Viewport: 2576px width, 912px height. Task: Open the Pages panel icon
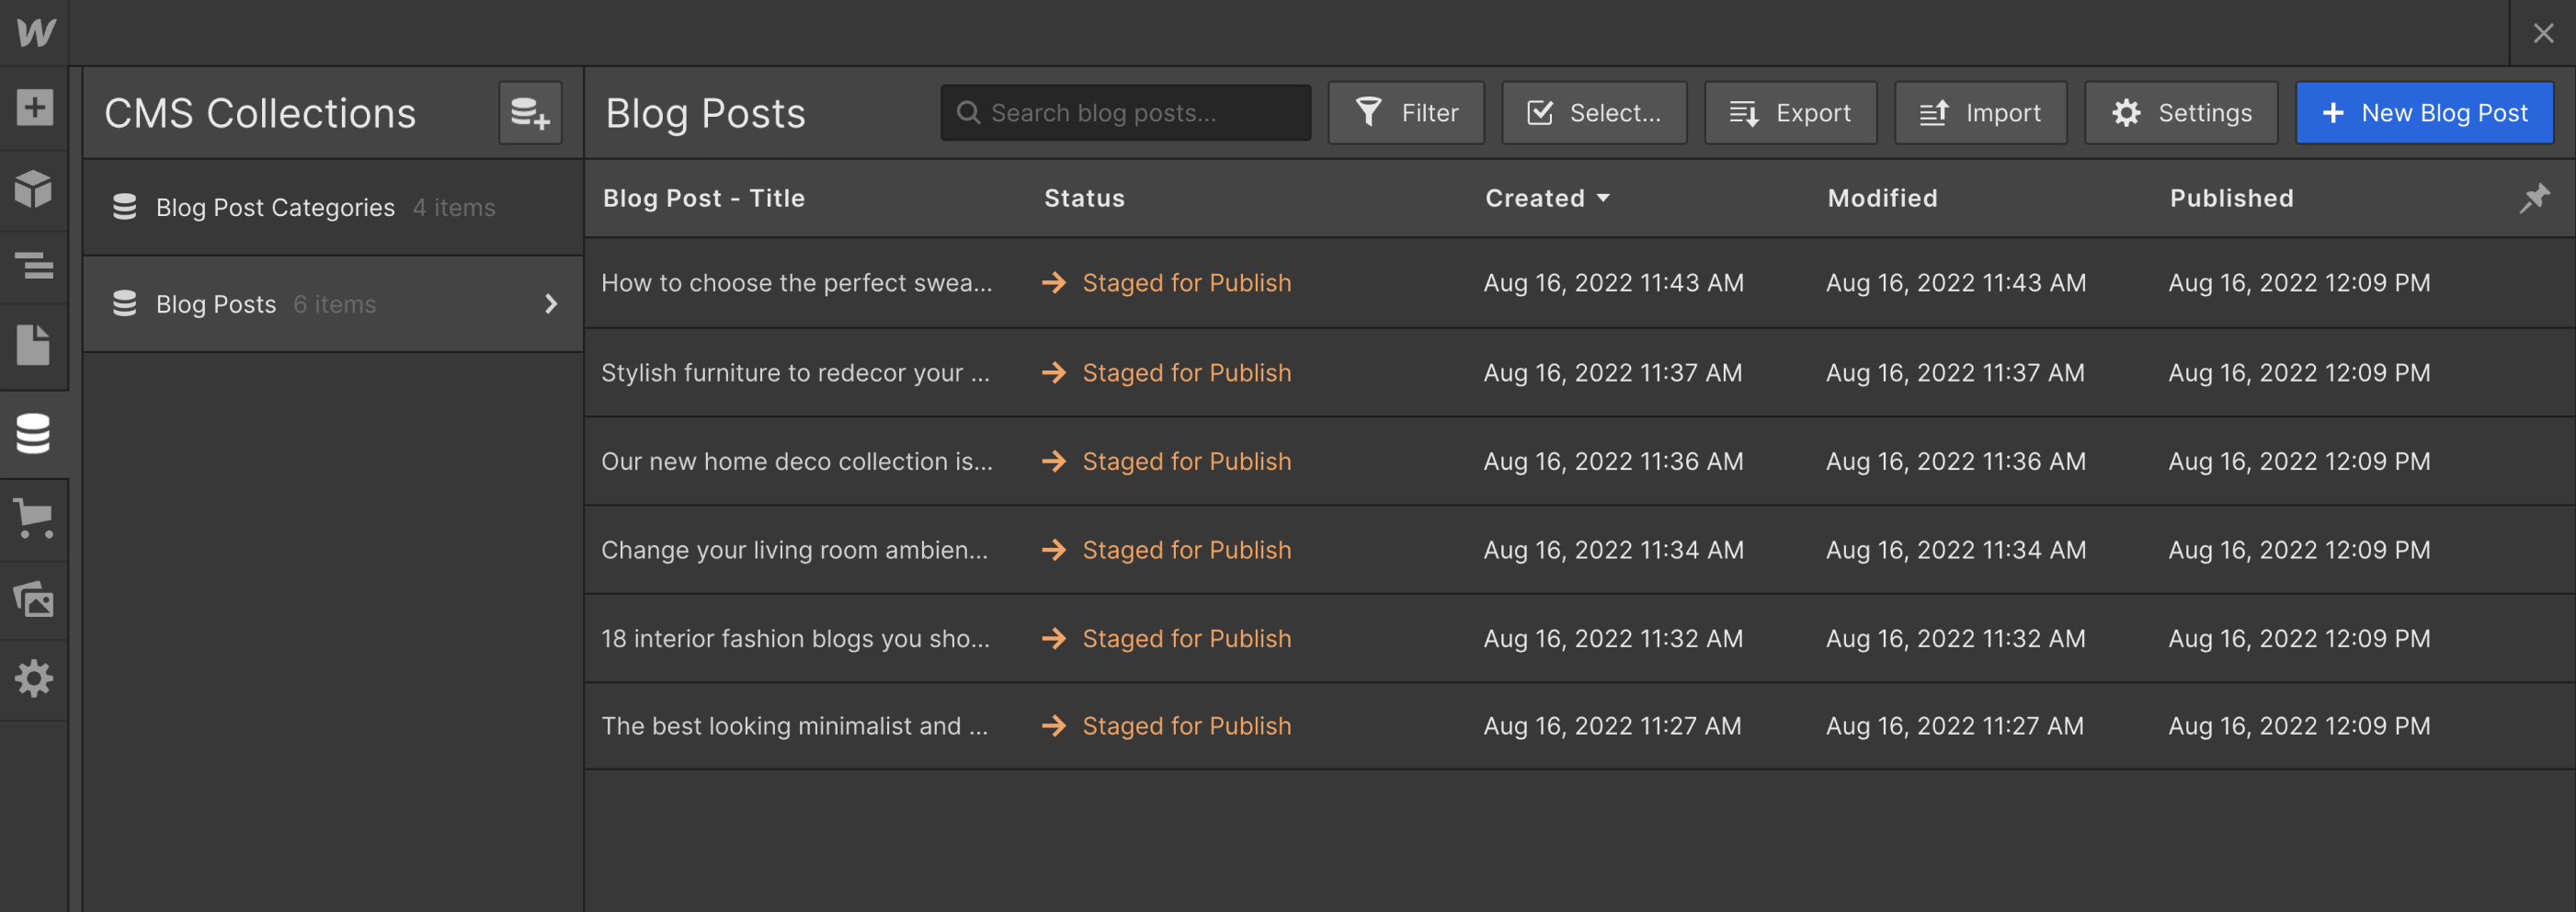[x=34, y=345]
